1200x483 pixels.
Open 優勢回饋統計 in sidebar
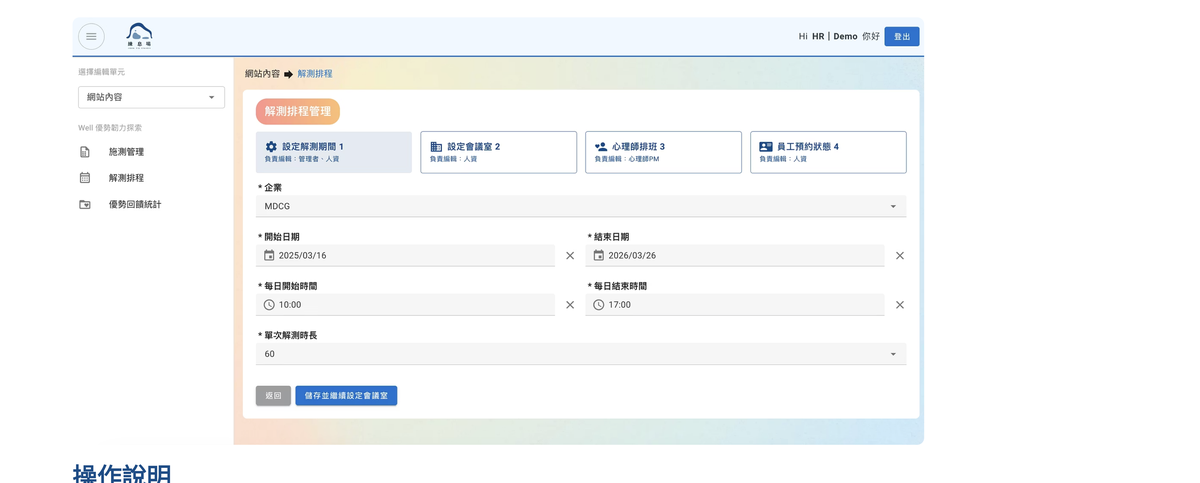tap(135, 204)
